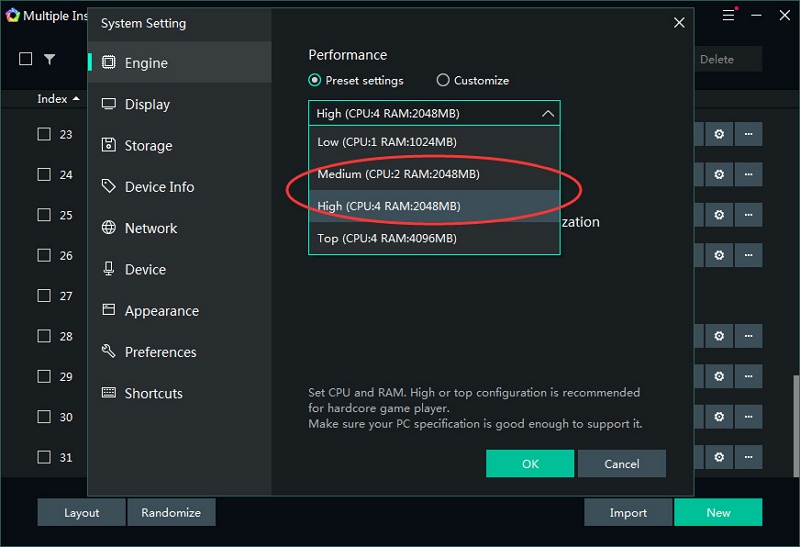800x547 pixels.
Task: Click the instance list vertical scrollbar
Action: 795,426
